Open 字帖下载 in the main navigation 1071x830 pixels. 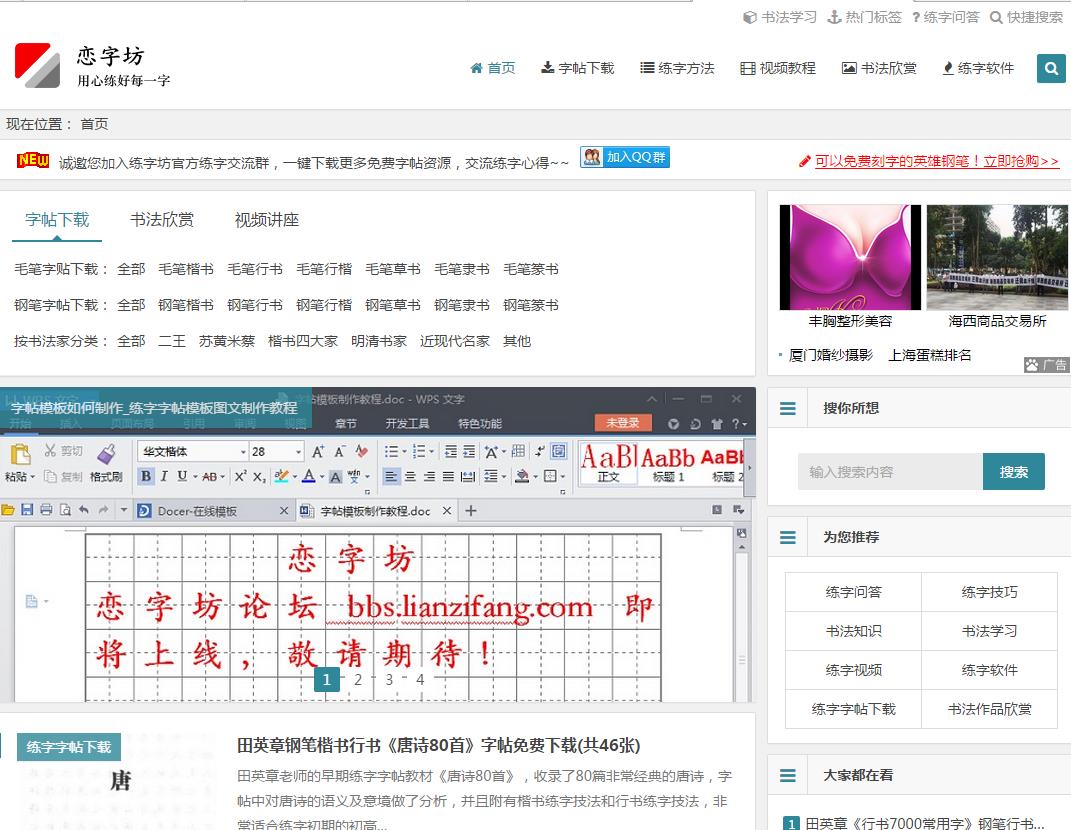[x=578, y=68]
